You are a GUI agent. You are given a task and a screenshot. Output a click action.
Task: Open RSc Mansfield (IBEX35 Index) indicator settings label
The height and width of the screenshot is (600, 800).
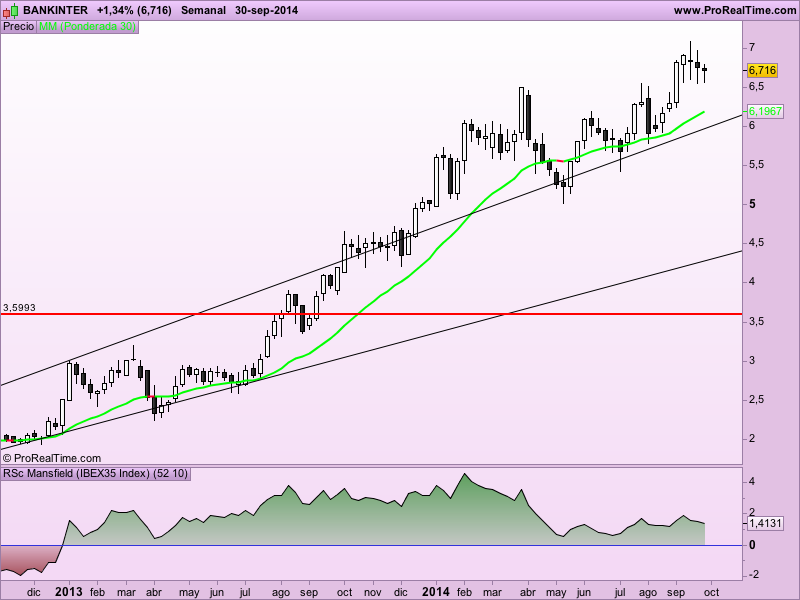[x=96, y=473]
